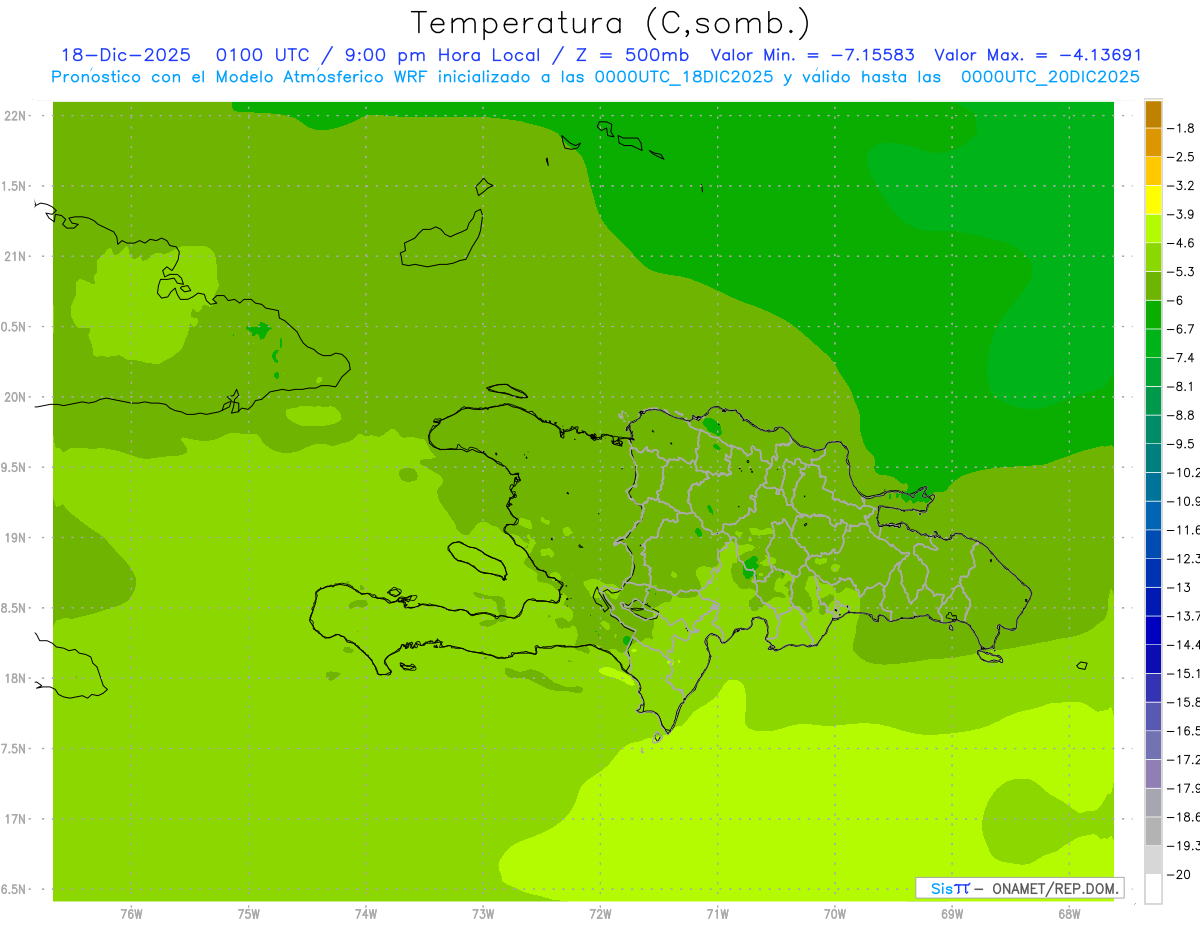Click the "Valor Min. = -7.15583" text
Screen dimensions: 1200x927
click(813, 56)
